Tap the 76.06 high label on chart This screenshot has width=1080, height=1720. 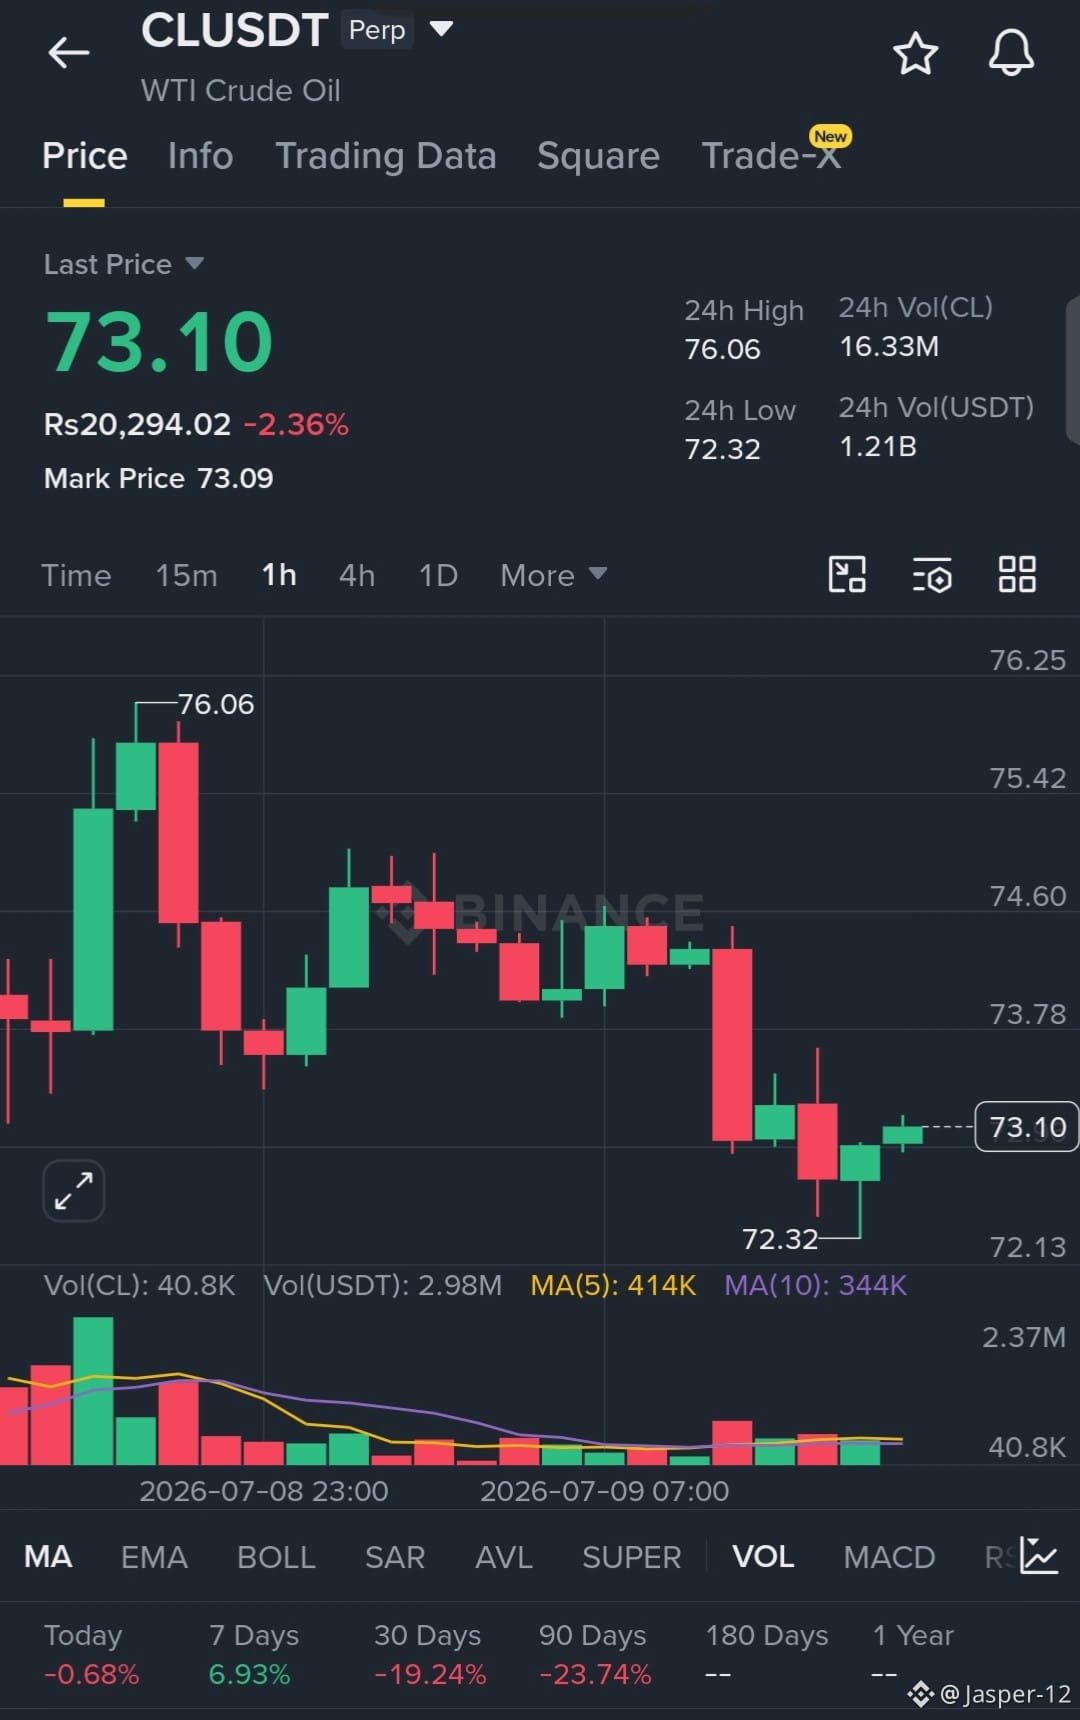(x=216, y=704)
